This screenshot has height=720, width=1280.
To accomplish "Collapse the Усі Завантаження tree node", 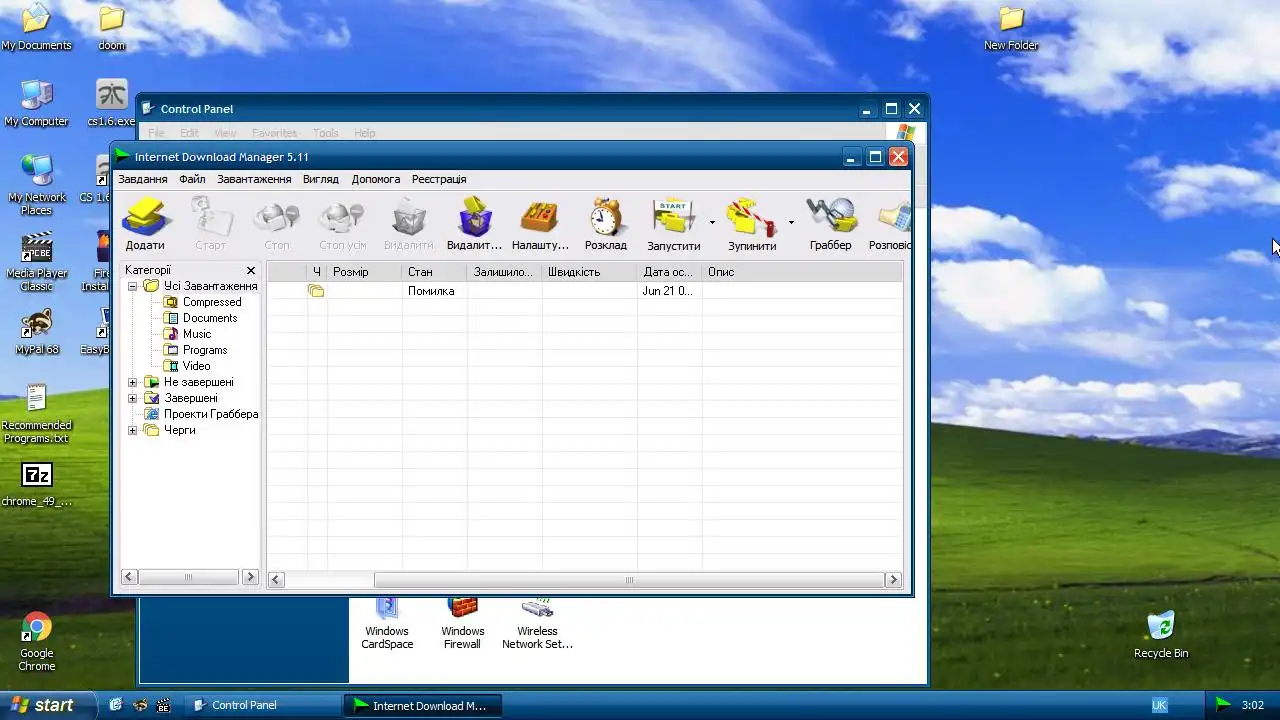I will click(132, 286).
